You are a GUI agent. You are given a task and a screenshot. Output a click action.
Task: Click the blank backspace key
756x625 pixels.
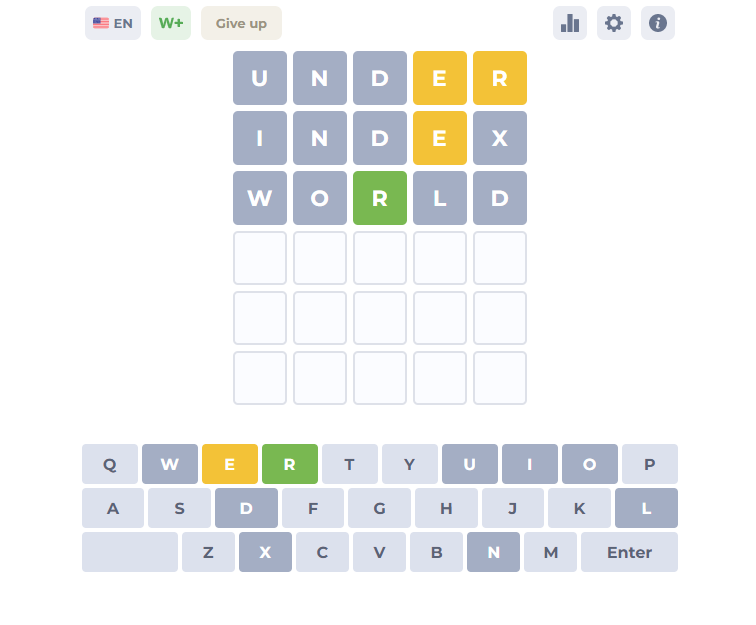pos(130,552)
